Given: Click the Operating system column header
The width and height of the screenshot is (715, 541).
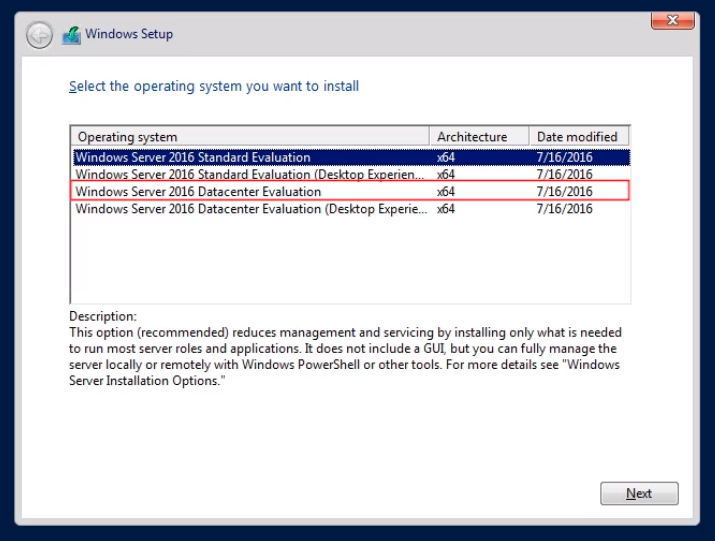Looking at the screenshot, I should (x=250, y=137).
